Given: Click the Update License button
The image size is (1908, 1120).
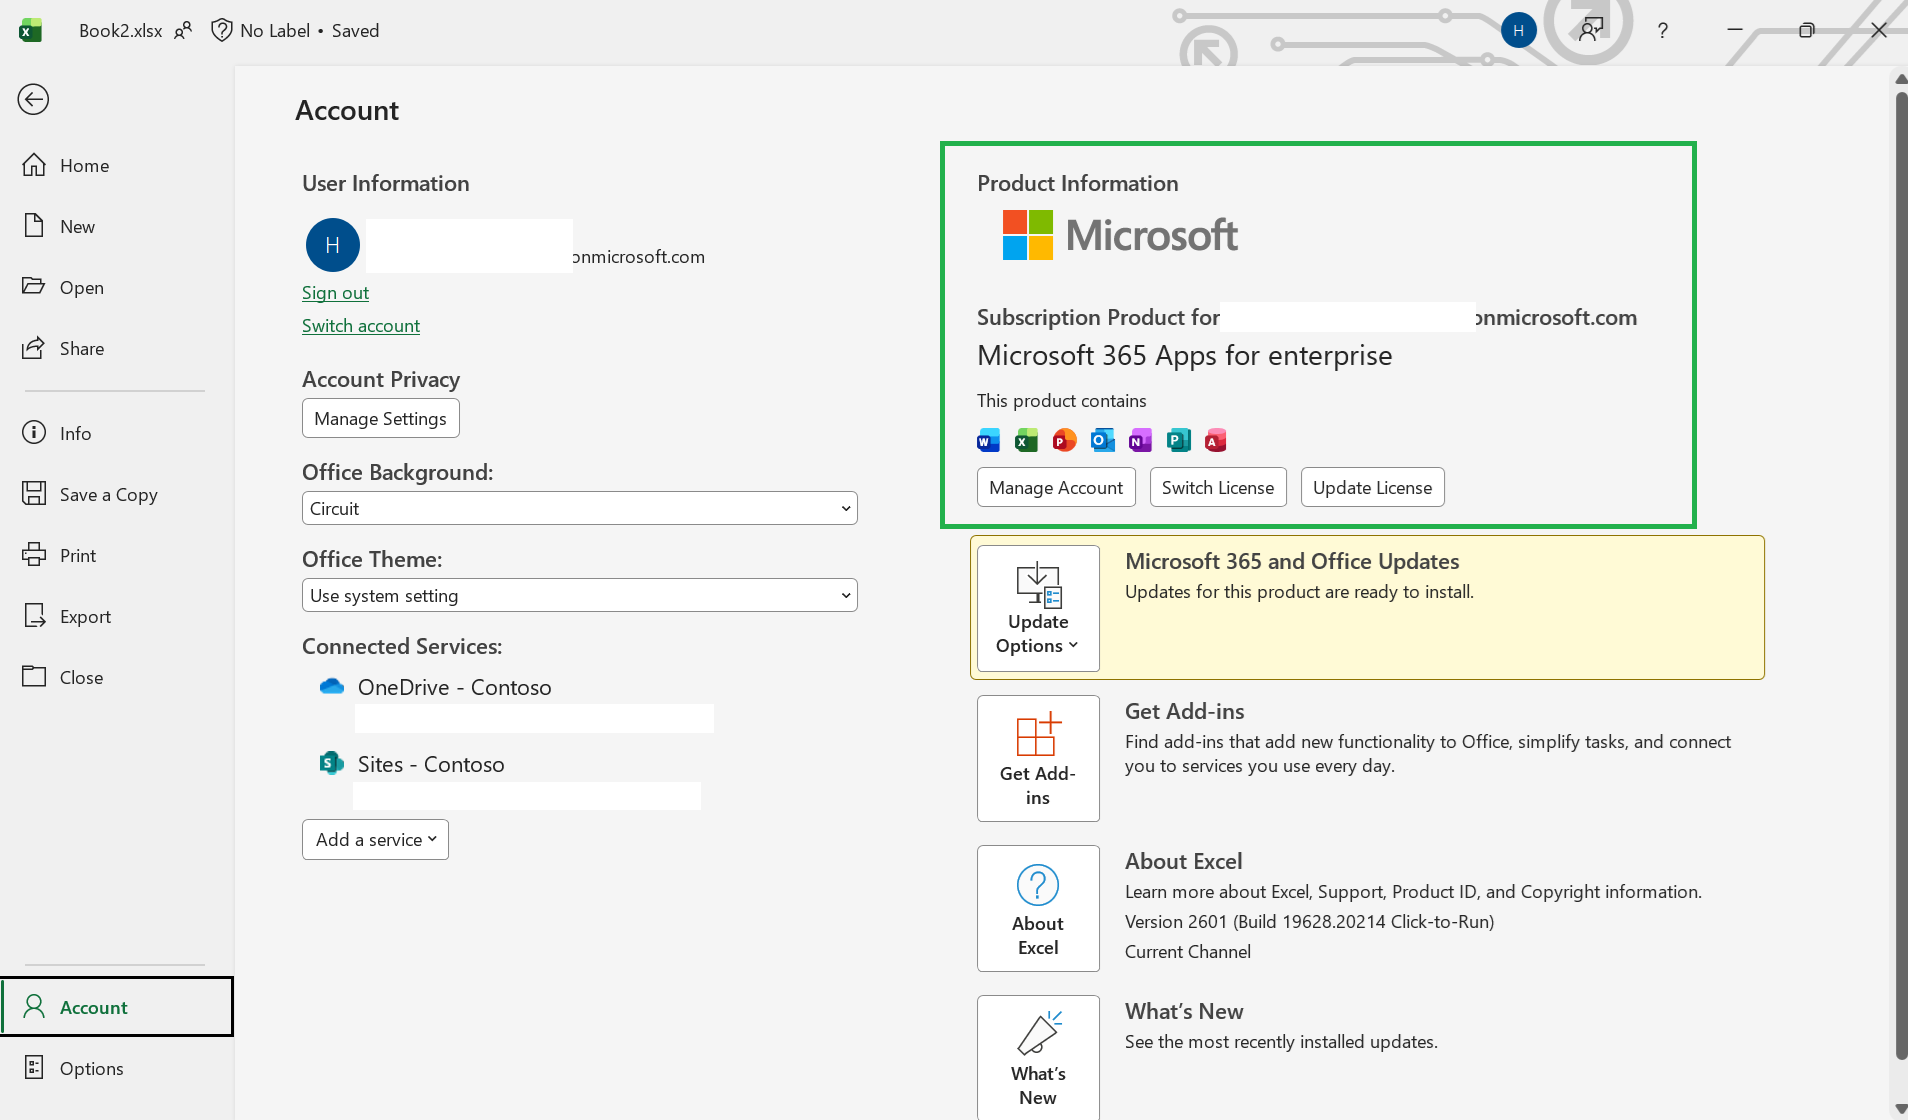Looking at the screenshot, I should [x=1372, y=488].
